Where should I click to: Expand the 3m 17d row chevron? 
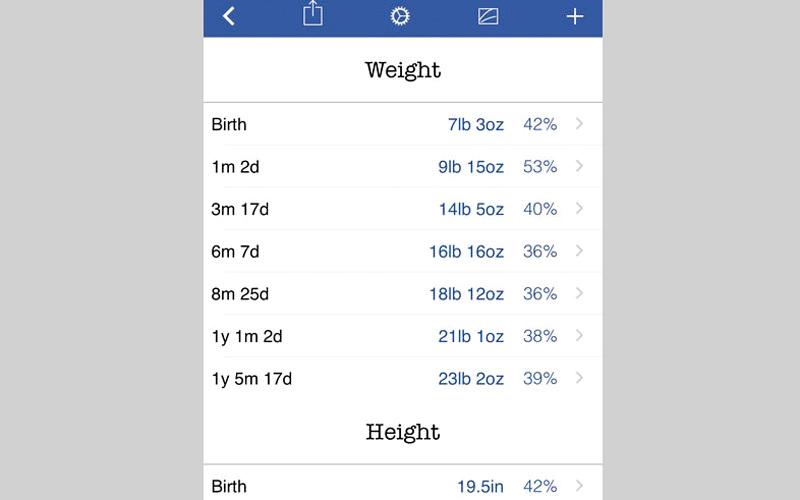click(580, 209)
